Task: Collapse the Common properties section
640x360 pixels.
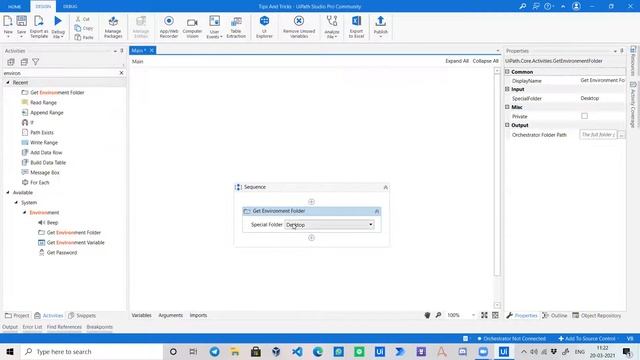Action: tap(507, 71)
